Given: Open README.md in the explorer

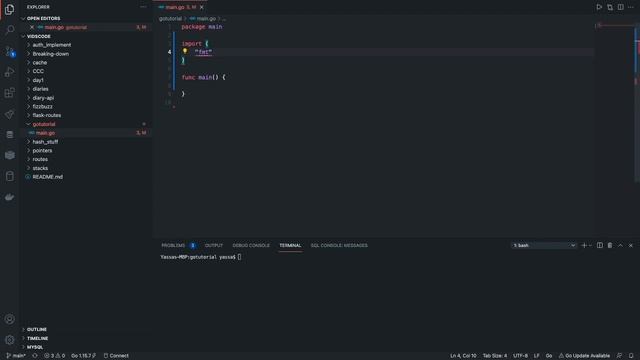Looking at the screenshot, I should (47, 177).
